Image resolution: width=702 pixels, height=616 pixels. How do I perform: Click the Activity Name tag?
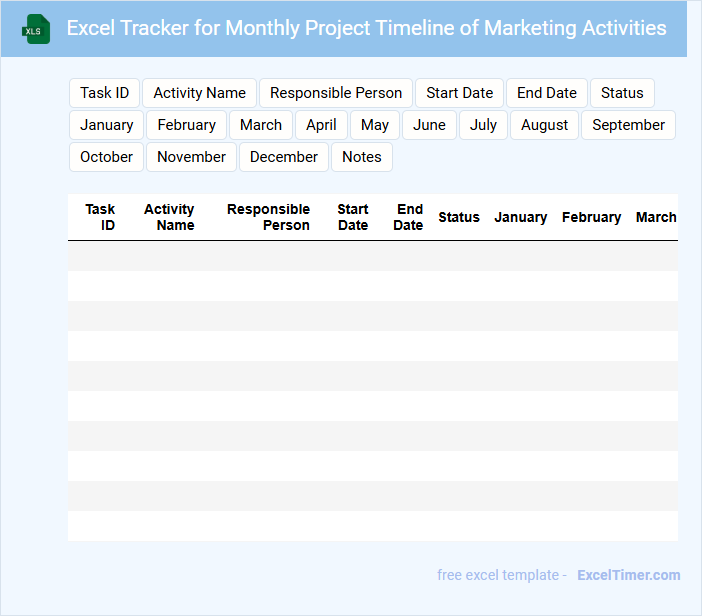click(x=199, y=93)
